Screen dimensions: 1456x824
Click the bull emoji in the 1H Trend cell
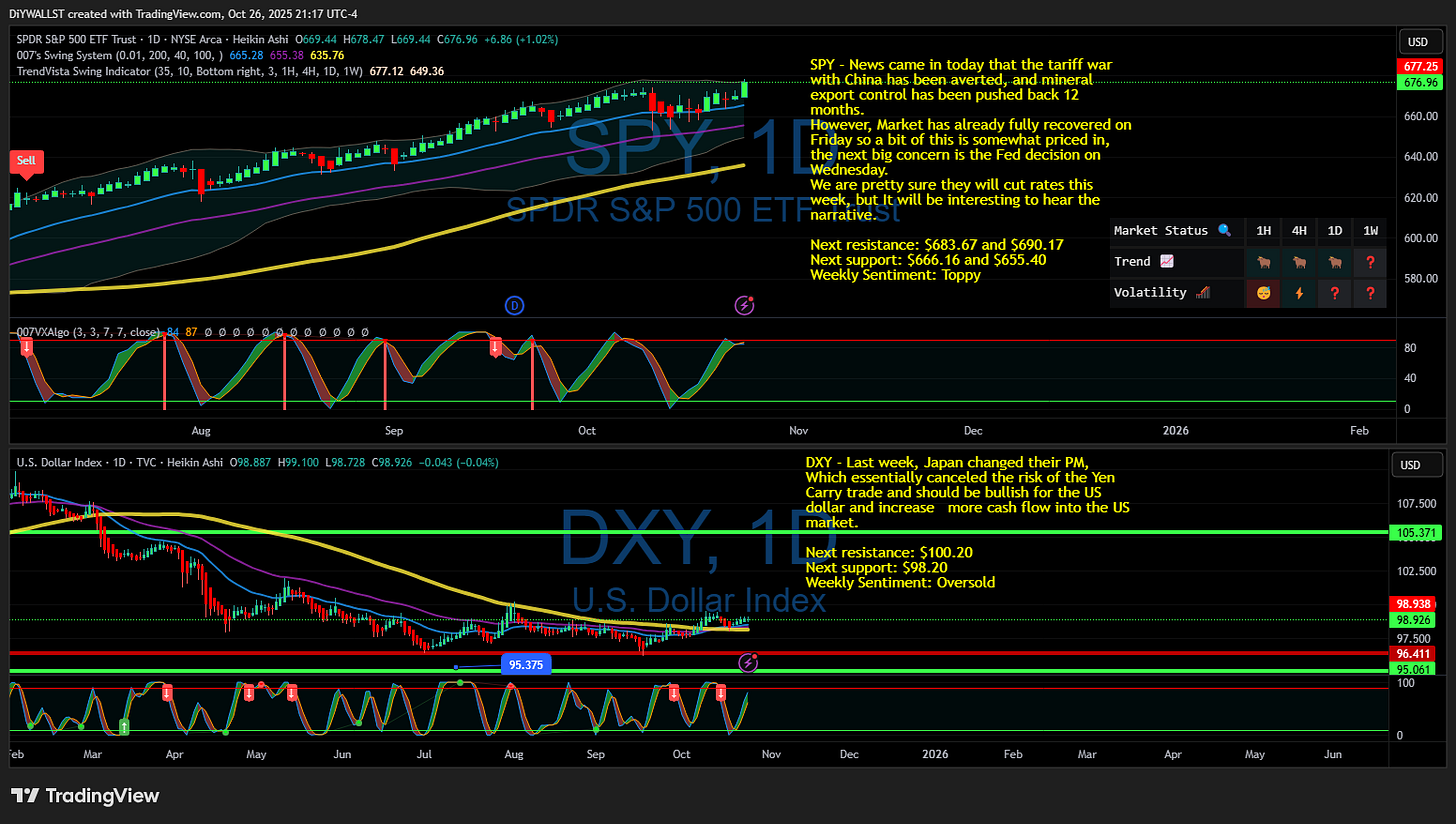point(1263,262)
